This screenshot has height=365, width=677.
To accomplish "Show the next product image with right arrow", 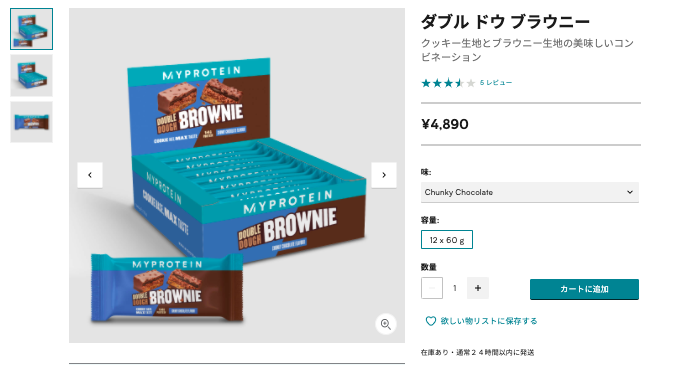I will click(384, 175).
